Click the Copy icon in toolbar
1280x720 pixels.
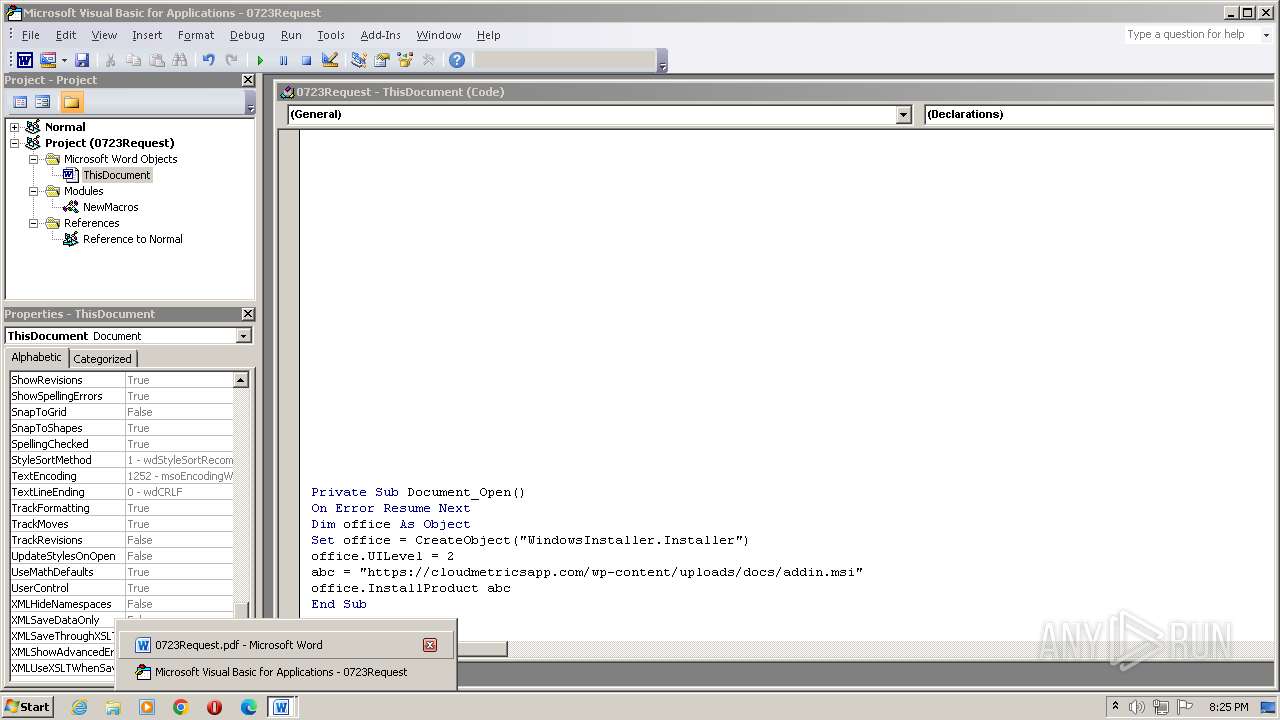(133, 60)
